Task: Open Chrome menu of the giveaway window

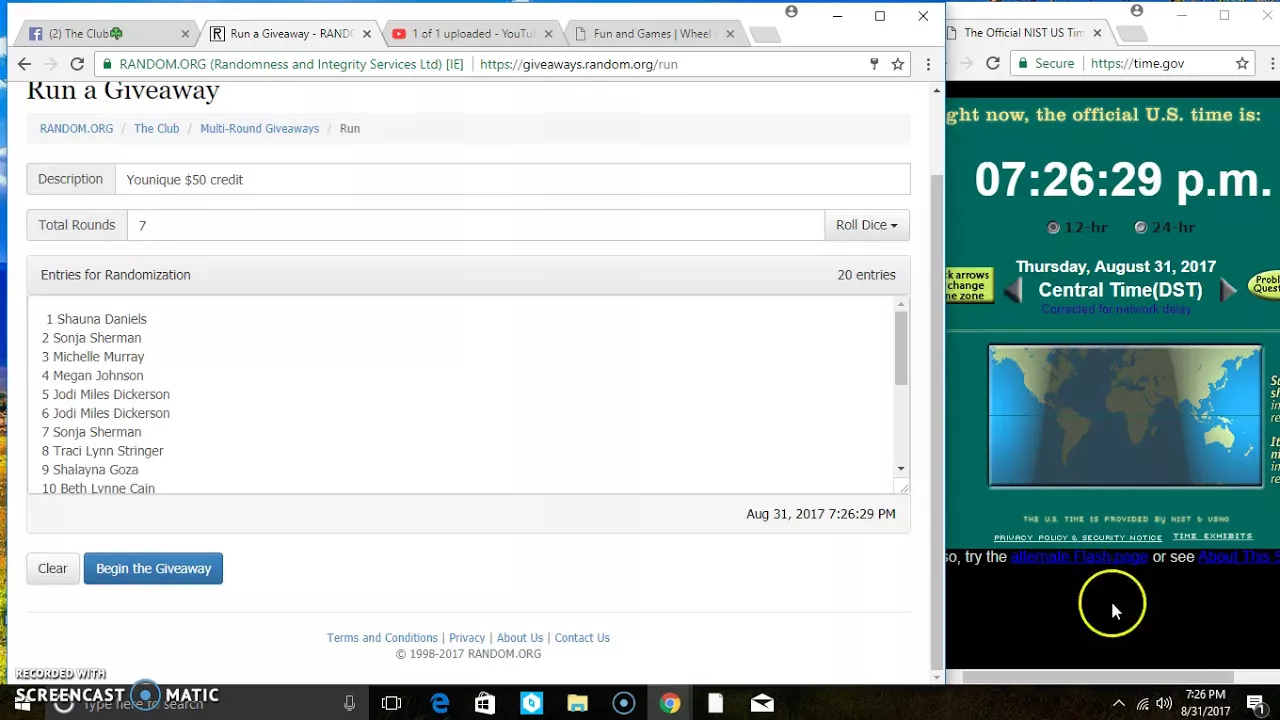Action: pyautogui.click(x=928, y=64)
